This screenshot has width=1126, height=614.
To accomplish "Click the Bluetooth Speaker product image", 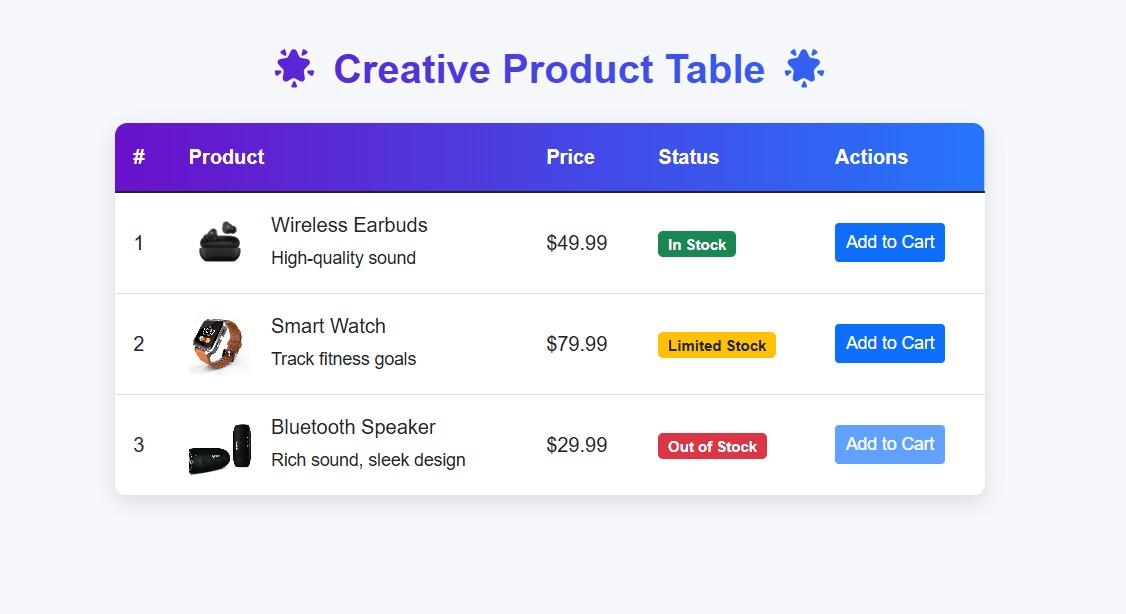I will (x=220, y=445).
